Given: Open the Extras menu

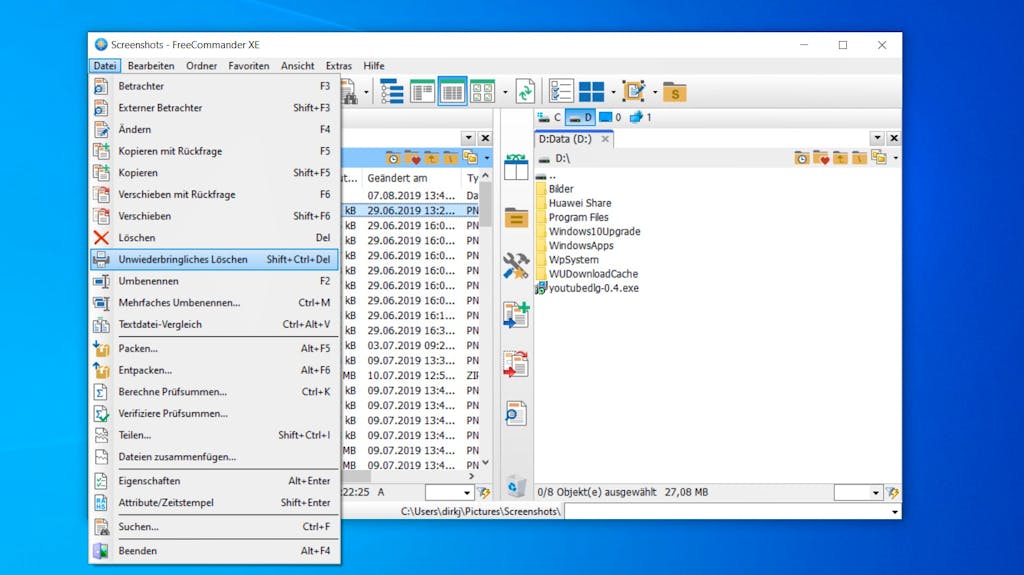Looking at the screenshot, I should [338, 66].
